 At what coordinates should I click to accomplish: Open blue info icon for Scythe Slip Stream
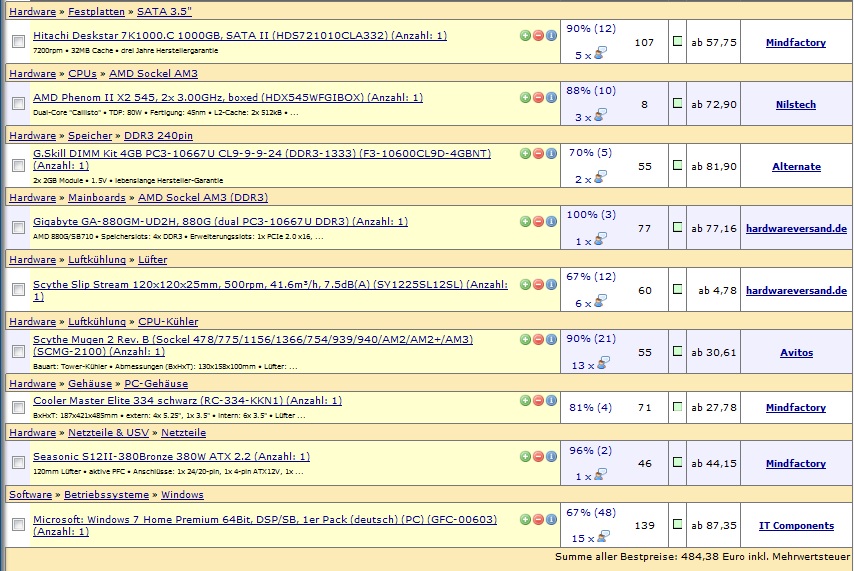pyautogui.click(x=551, y=284)
